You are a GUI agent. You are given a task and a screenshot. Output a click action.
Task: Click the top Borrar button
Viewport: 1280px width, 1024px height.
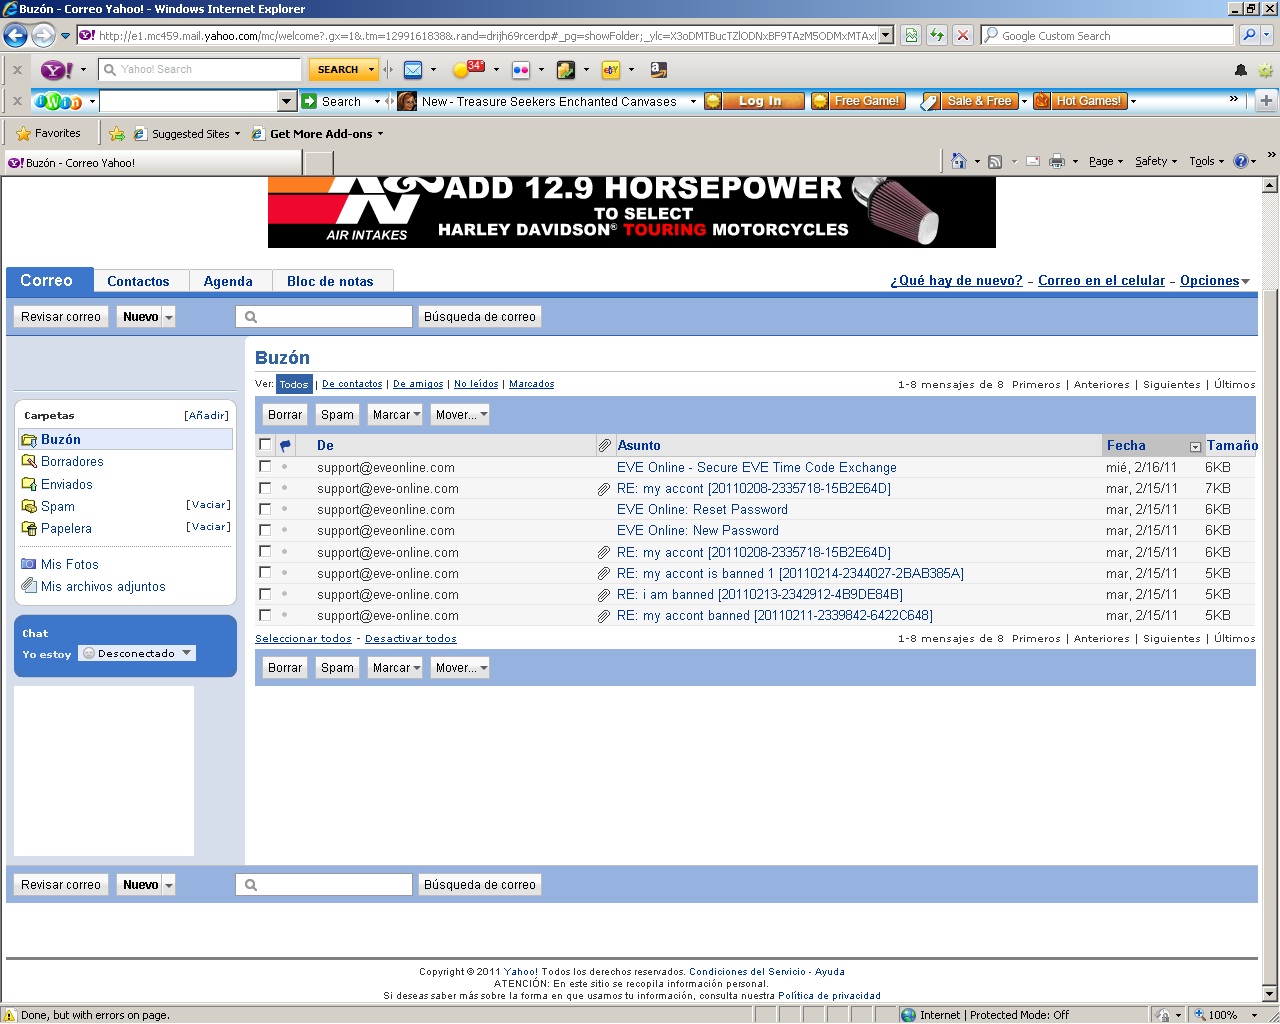(285, 415)
